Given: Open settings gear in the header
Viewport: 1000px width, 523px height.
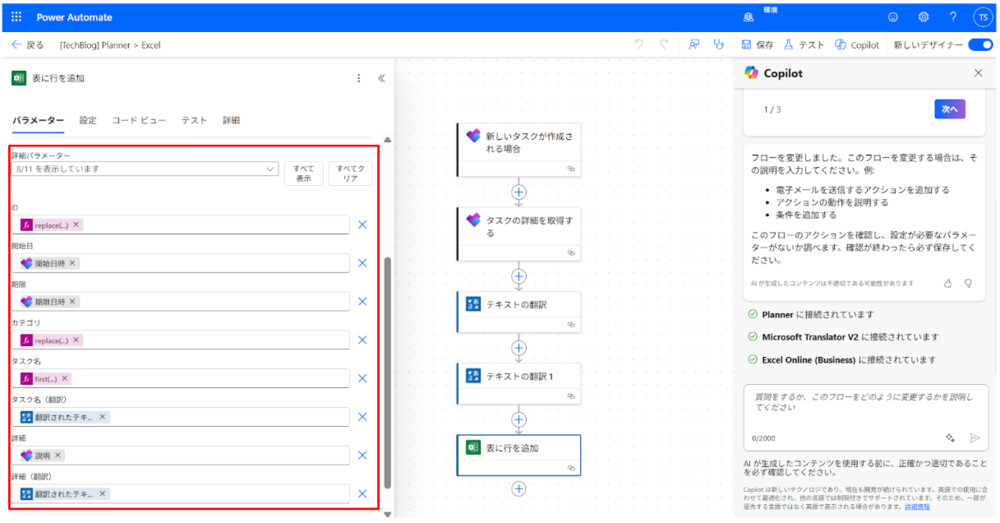Looking at the screenshot, I should (x=923, y=17).
